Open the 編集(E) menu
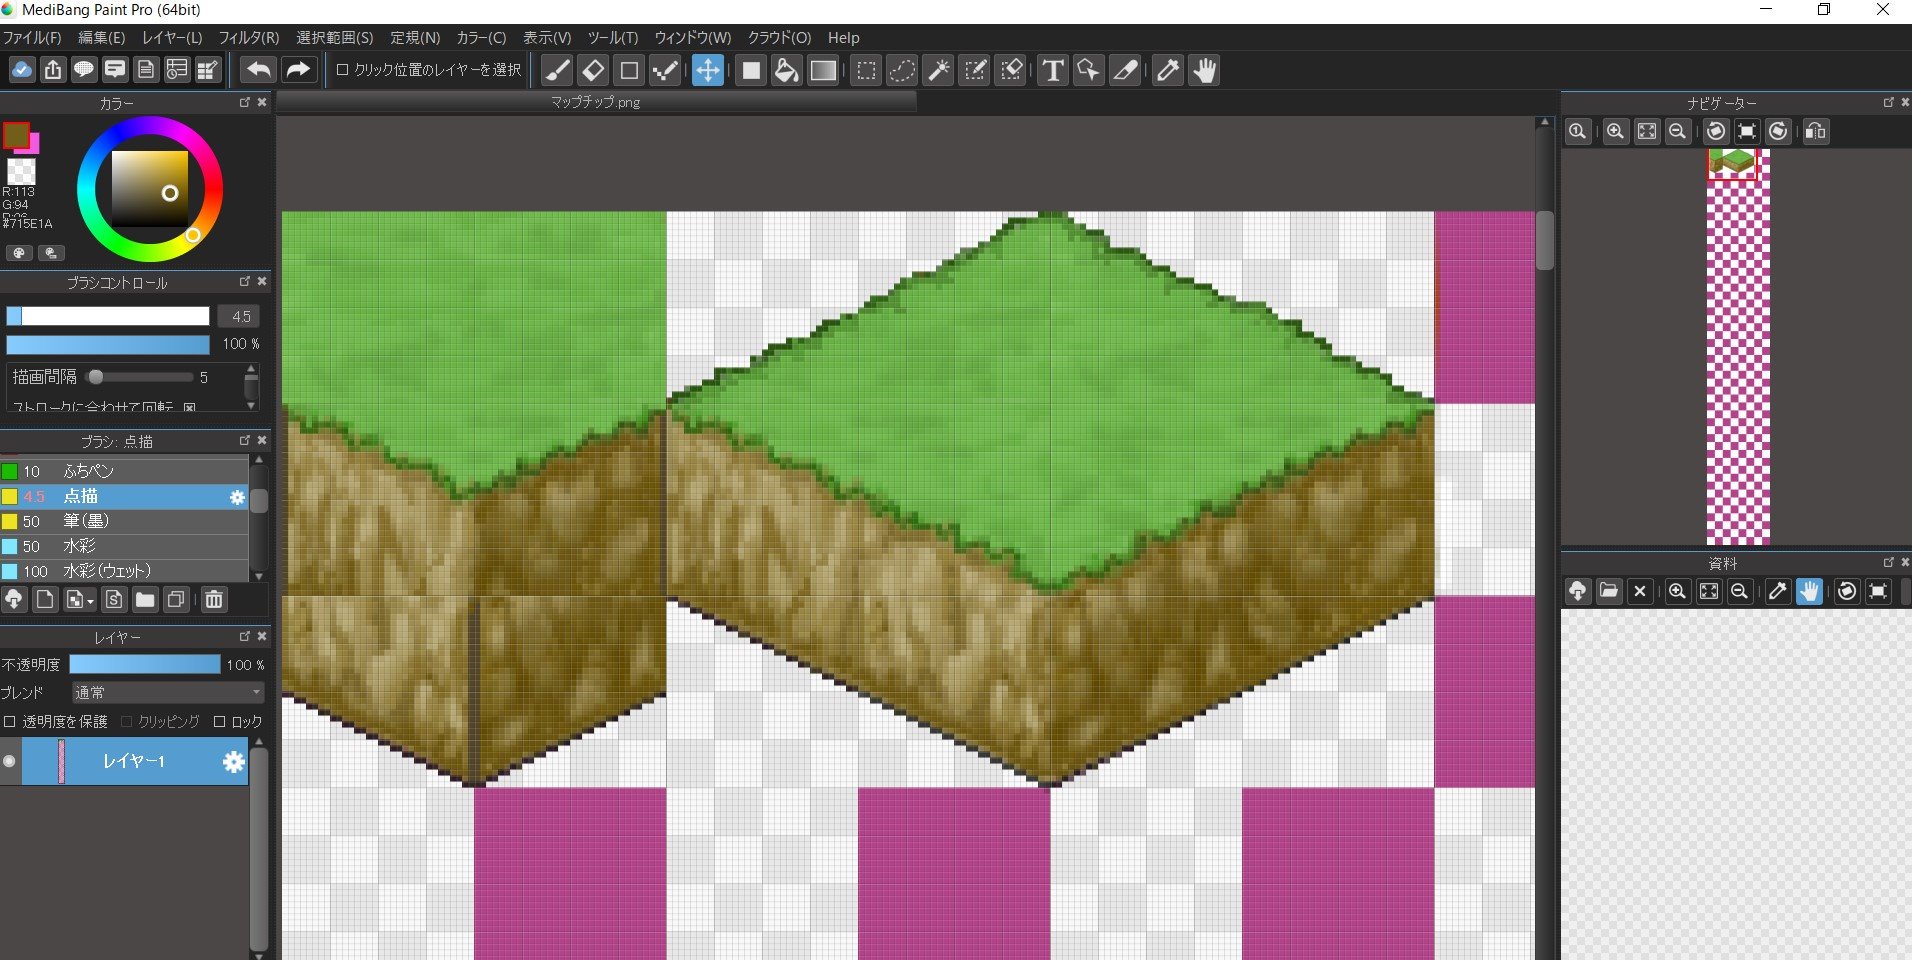The image size is (1912, 960). [102, 38]
